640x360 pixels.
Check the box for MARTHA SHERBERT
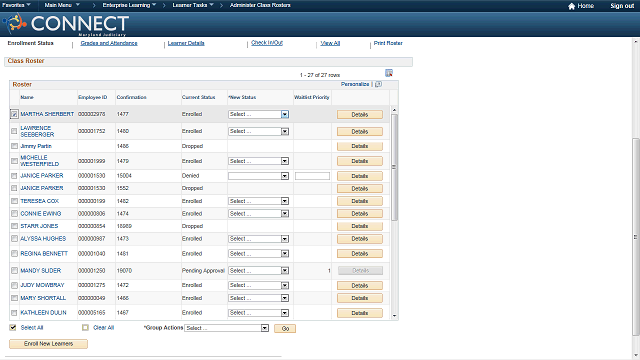[14, 114]
